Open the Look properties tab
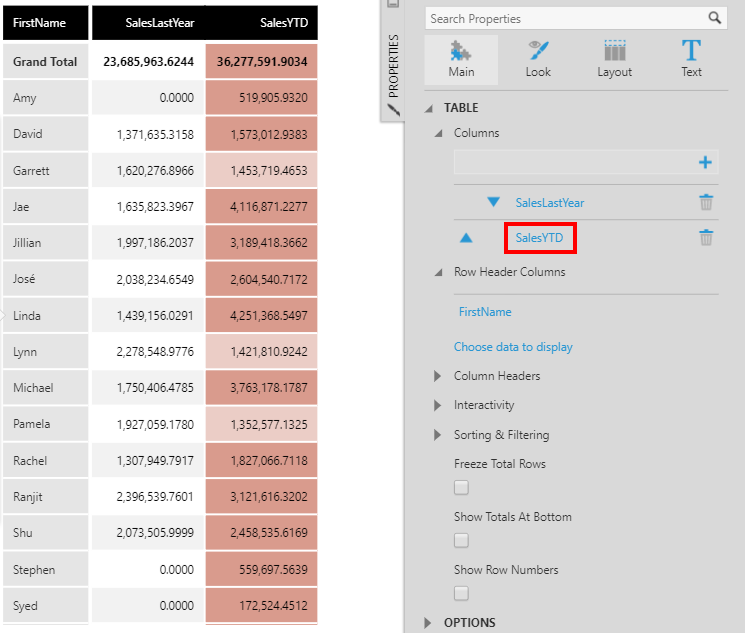 538,60
